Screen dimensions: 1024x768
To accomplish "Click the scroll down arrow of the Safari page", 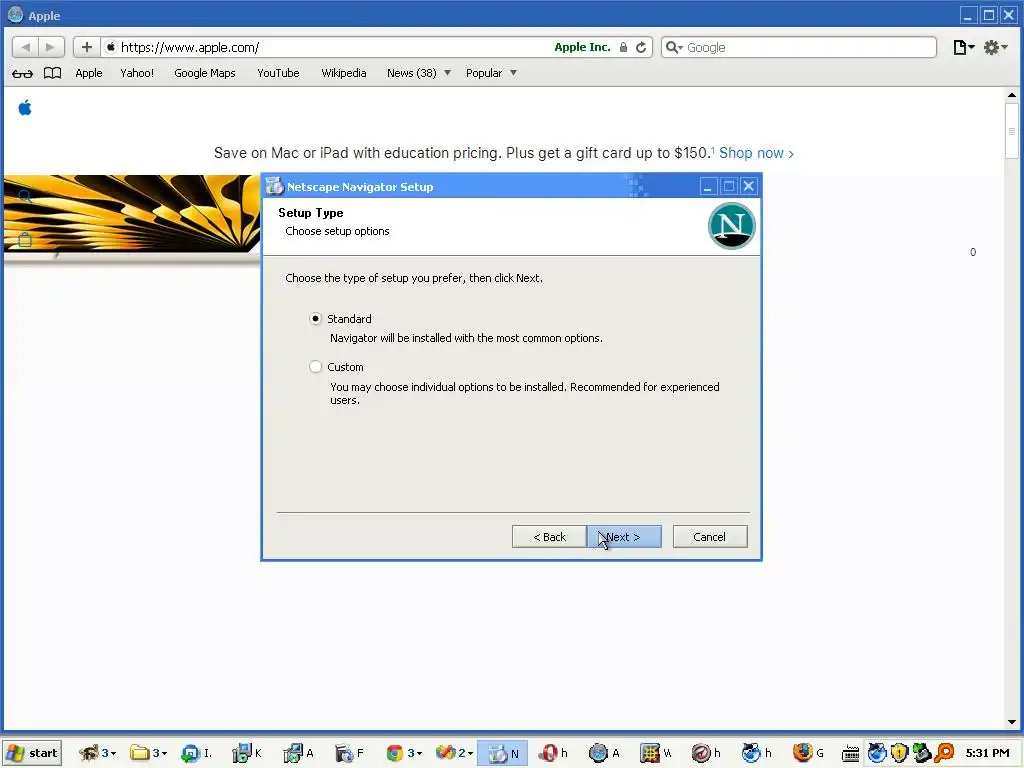I will (x=1012, y=722).
